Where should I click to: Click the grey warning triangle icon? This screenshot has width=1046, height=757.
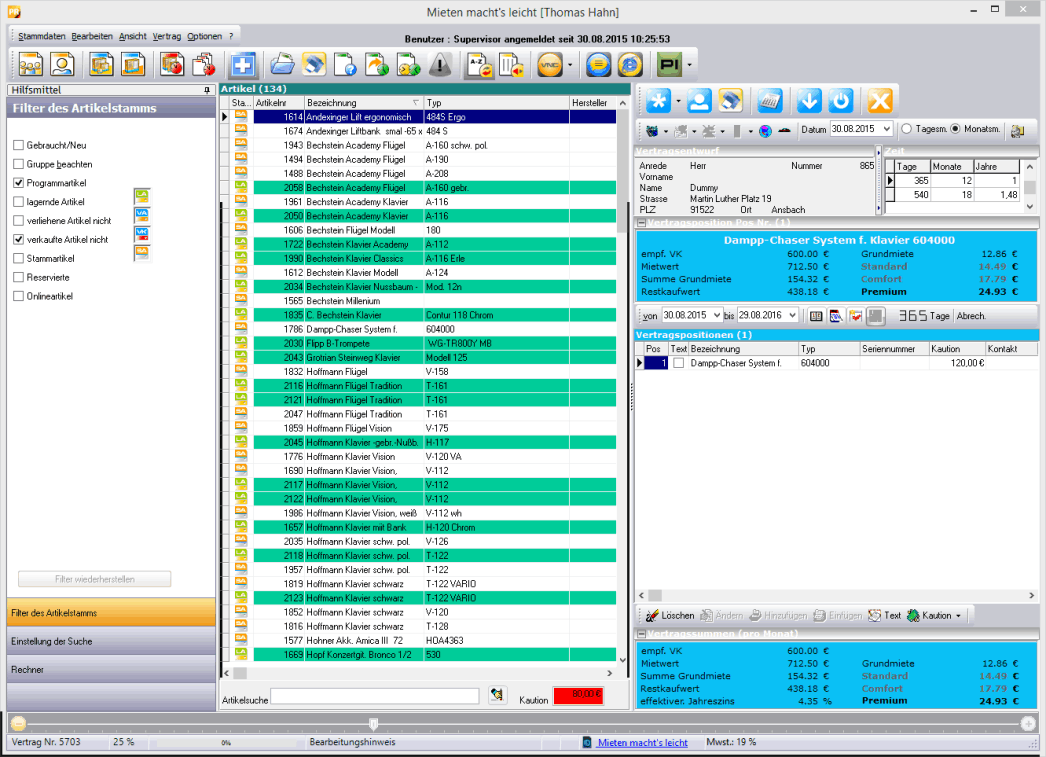click(440, 65)
